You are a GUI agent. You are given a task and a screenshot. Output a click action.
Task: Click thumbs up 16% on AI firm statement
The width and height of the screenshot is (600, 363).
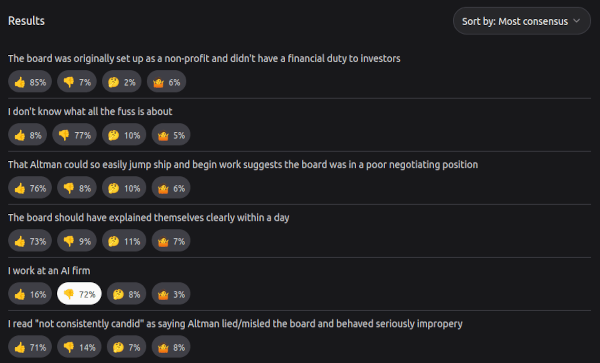click(x=30, y=294)
